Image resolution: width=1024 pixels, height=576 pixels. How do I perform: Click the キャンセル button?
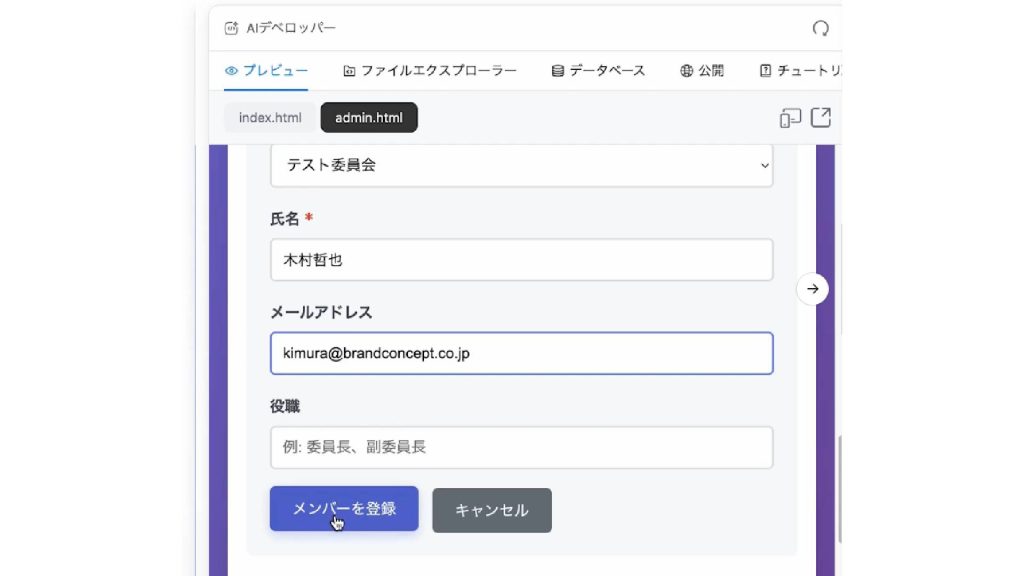click(491, 510)
